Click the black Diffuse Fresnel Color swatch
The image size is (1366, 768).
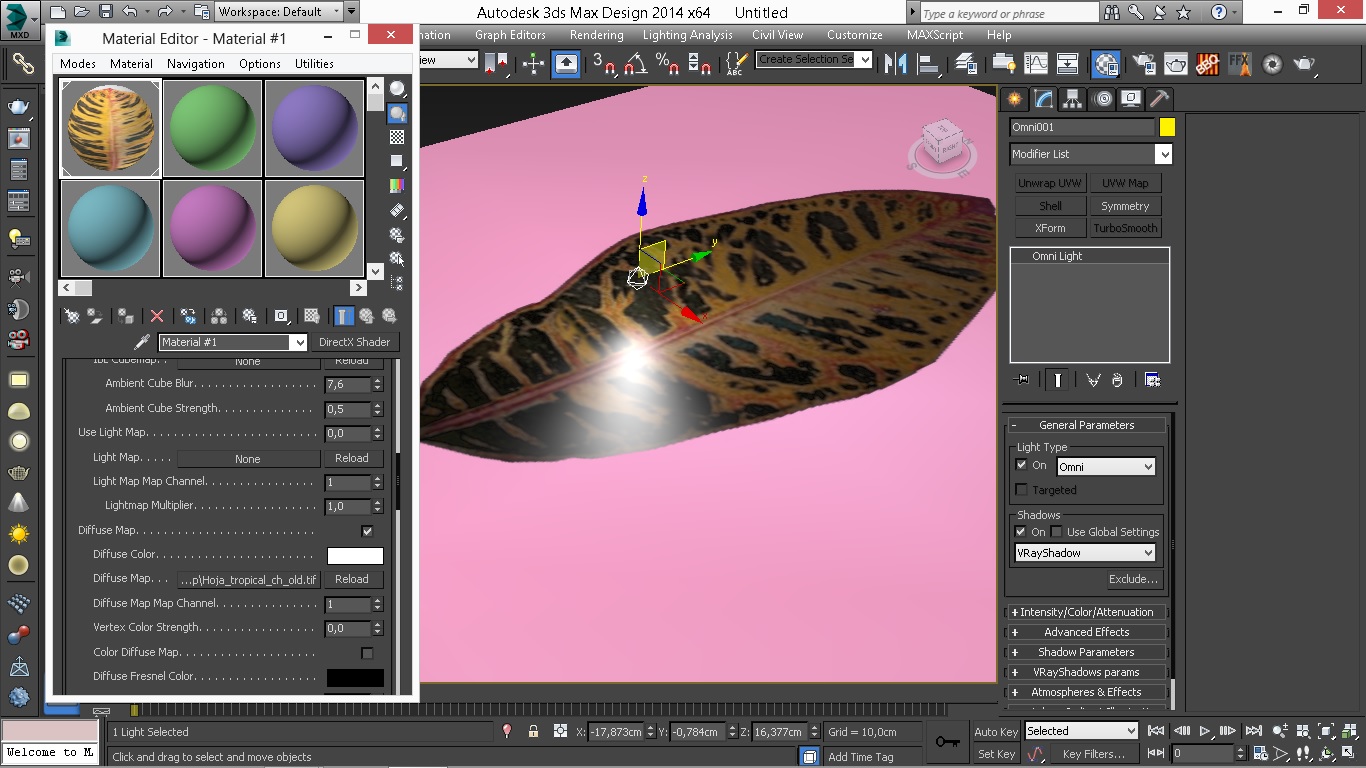click(x=355, y=677)
